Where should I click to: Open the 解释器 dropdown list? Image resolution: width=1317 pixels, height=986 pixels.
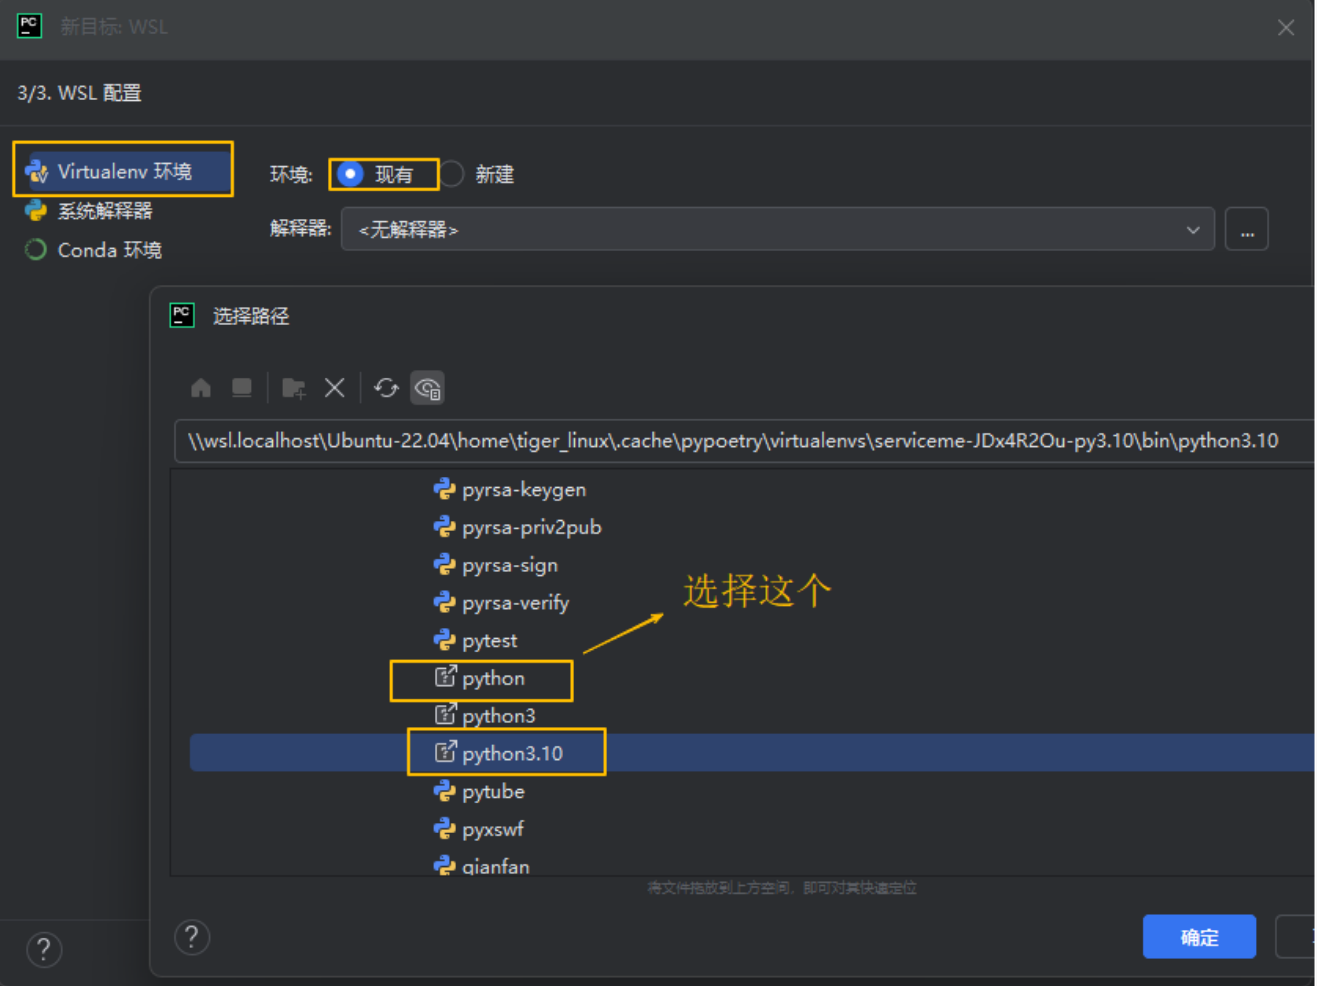(1192, 230)
